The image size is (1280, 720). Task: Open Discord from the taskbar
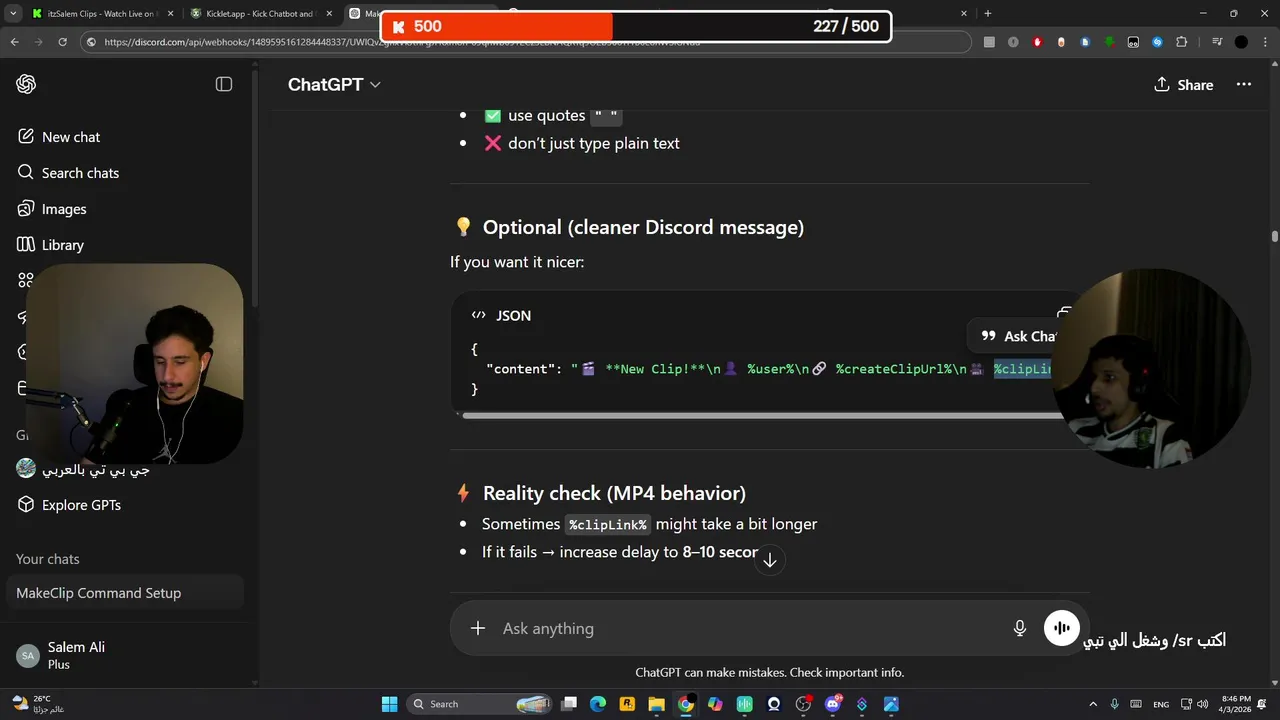click(x=833, y=704)
